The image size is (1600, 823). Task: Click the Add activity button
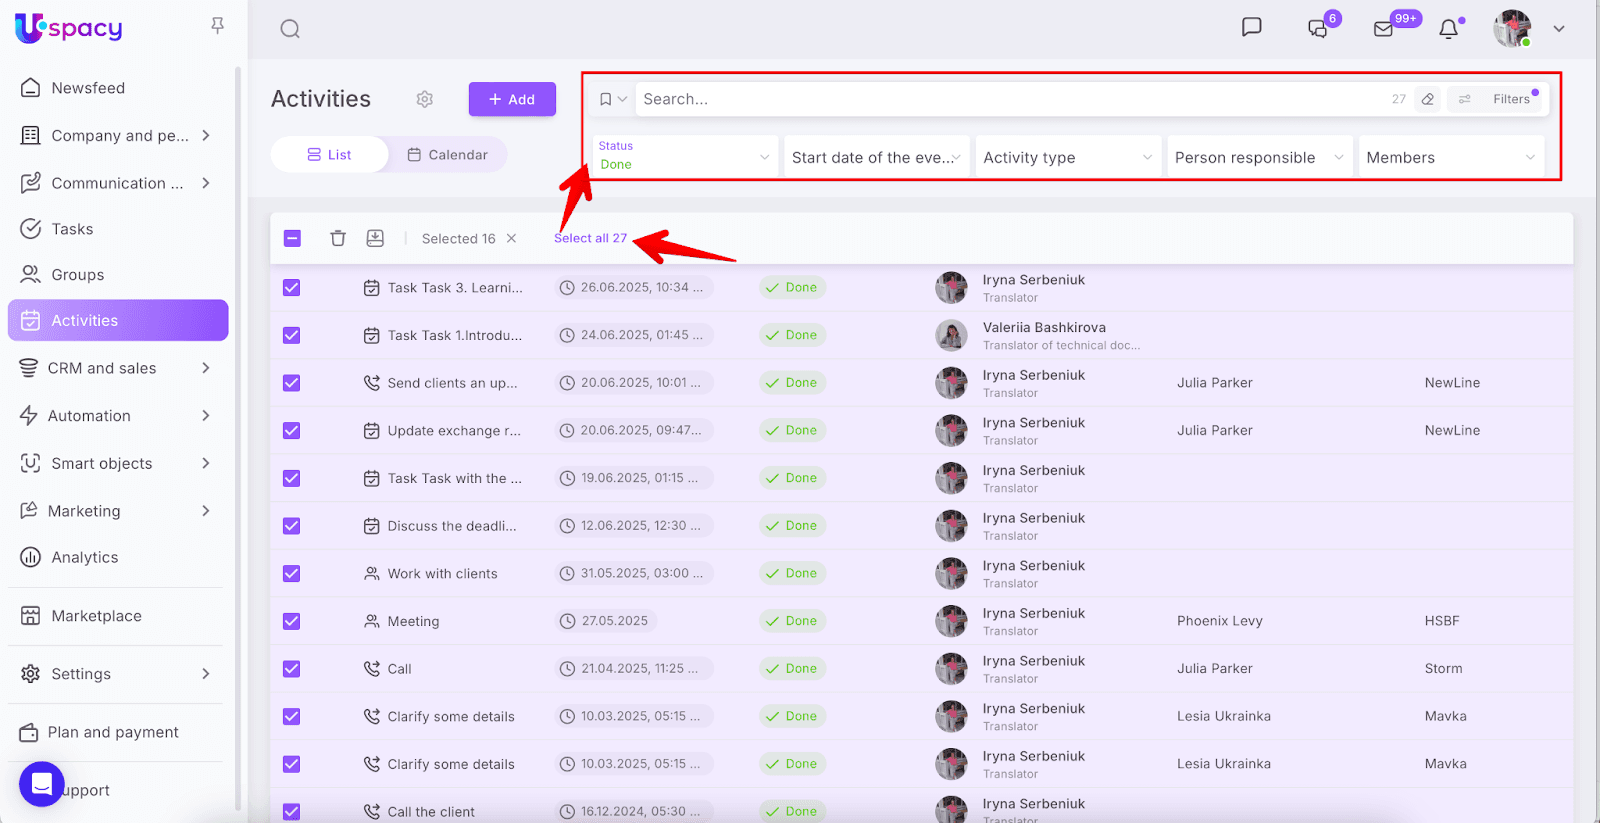pyautogui.click(x=512, y=99)
